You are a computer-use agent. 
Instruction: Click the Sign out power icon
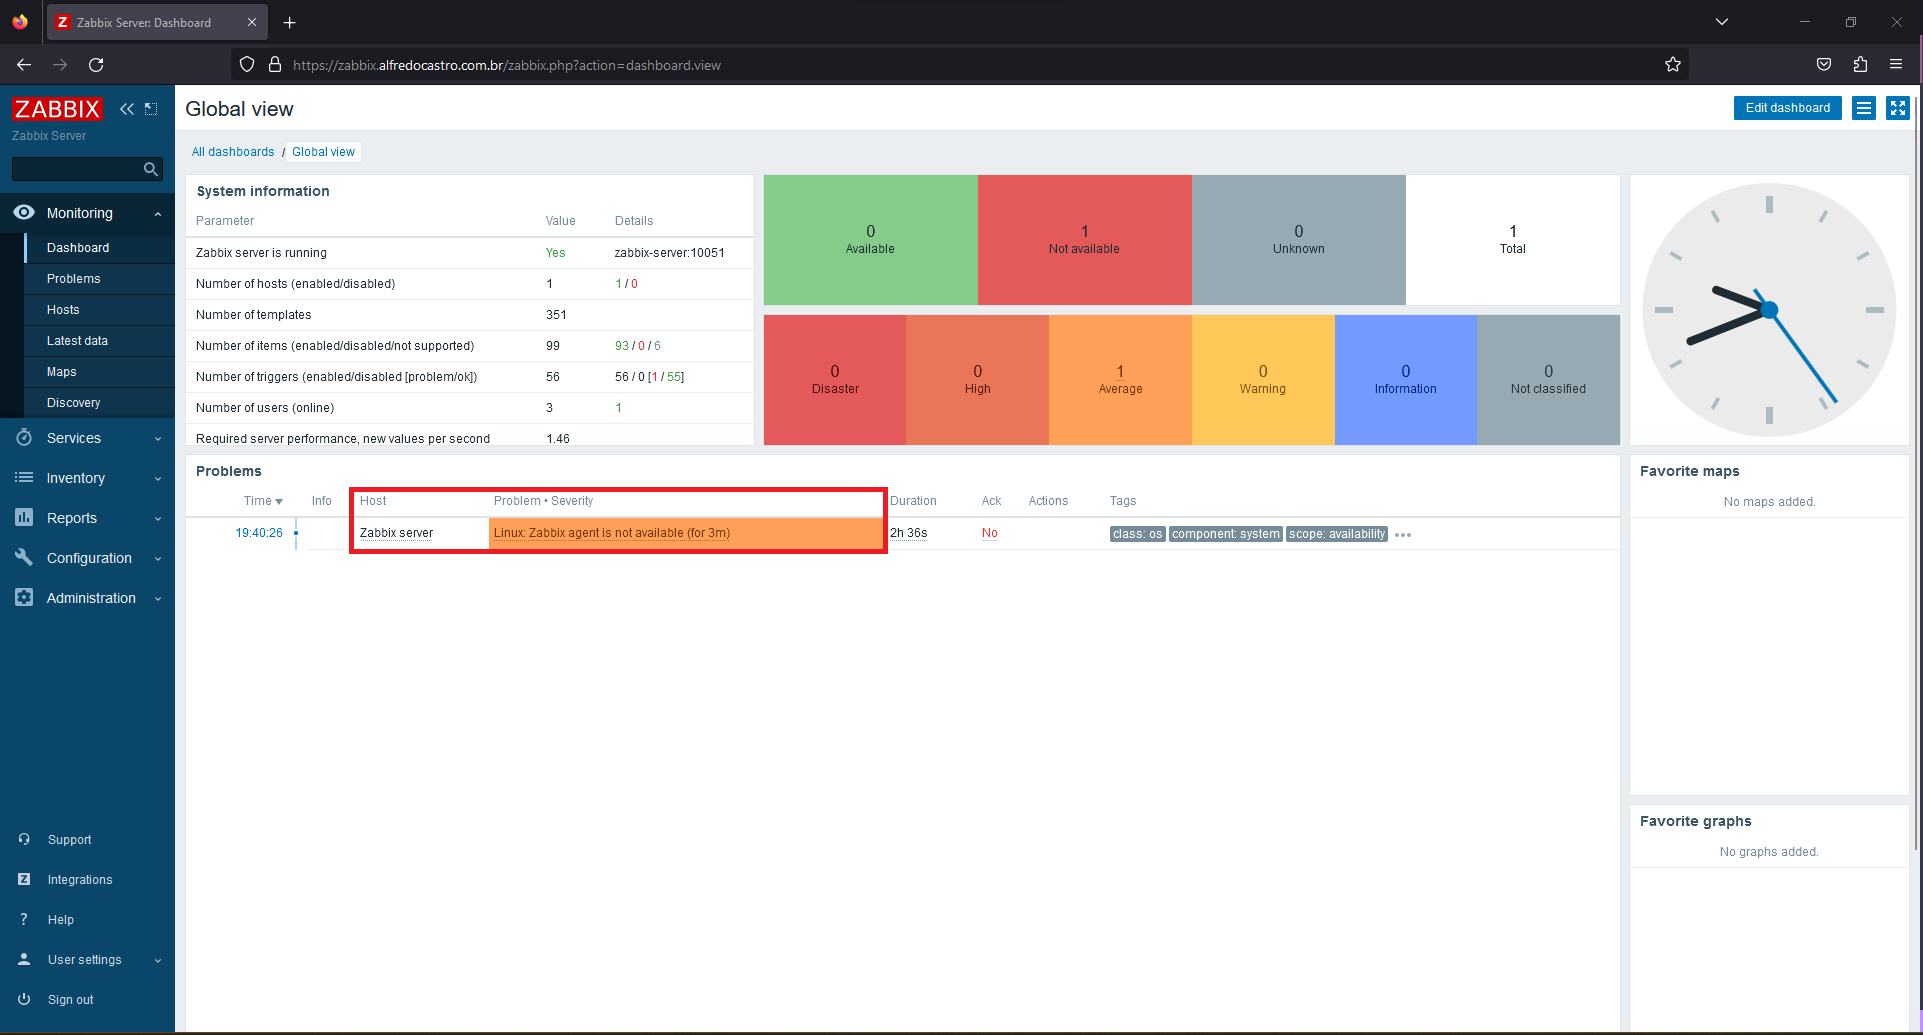click(x=24, y=999)
